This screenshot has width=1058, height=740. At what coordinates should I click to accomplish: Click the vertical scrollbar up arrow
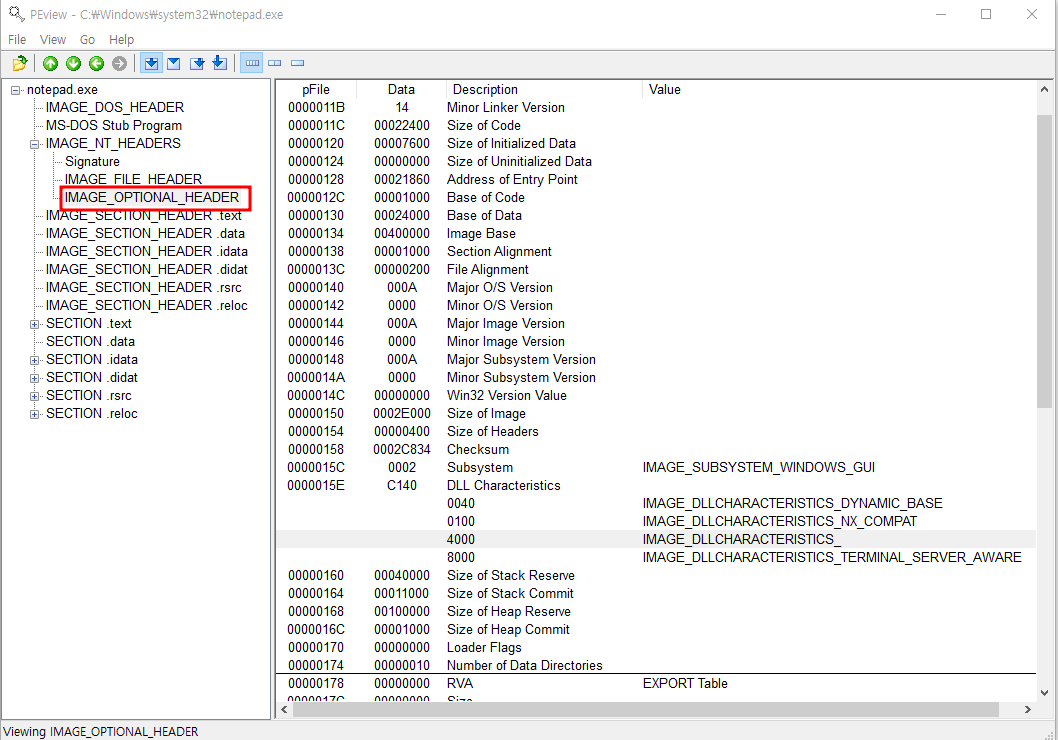[1044, 89]
